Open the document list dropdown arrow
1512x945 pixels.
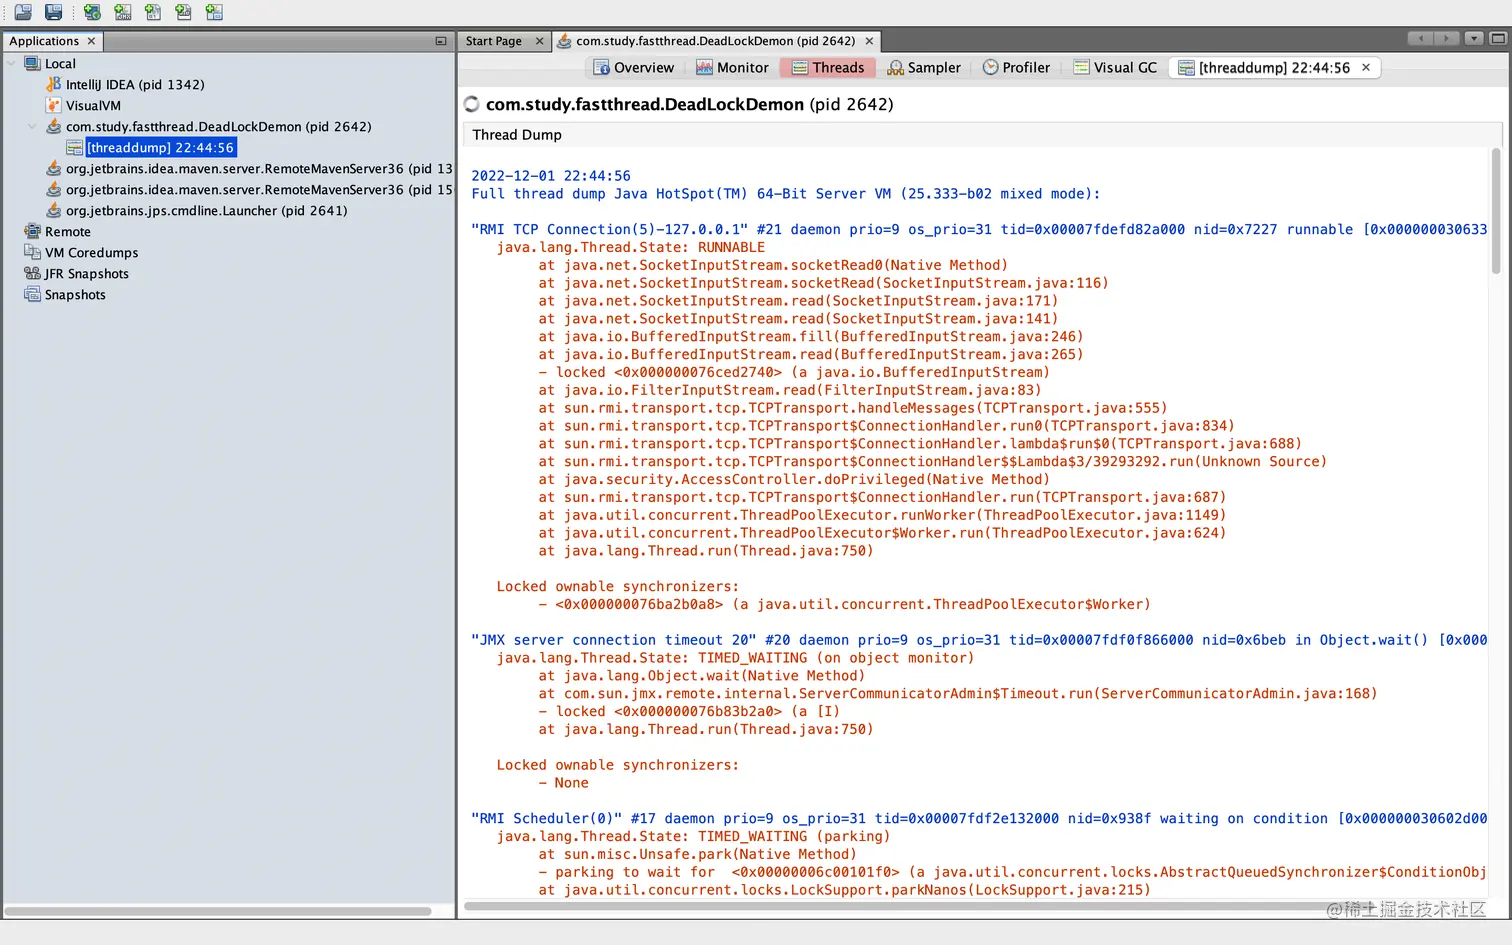tap(1473, 39)
